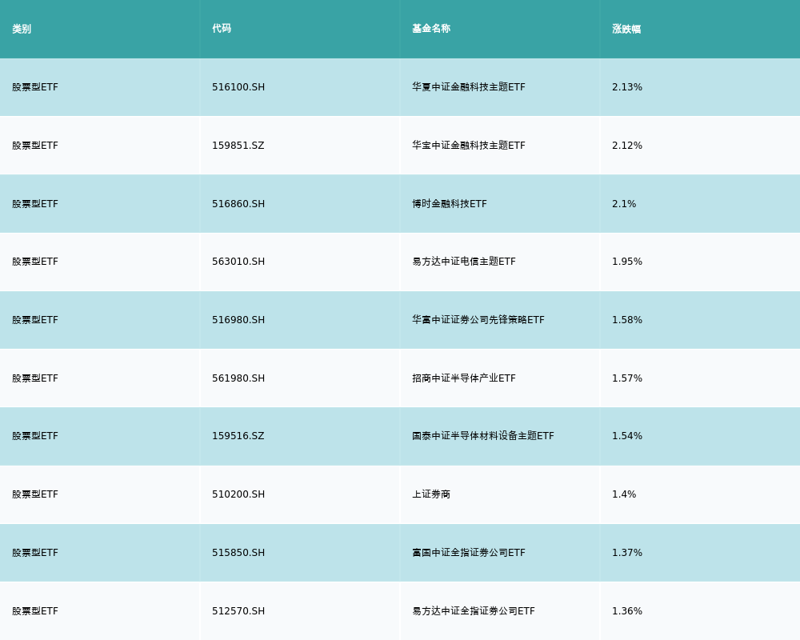The height and width of the screenshot is (640, 800).
Task: Select fund code 563010.SH
Action: click(x=238, y=261)
